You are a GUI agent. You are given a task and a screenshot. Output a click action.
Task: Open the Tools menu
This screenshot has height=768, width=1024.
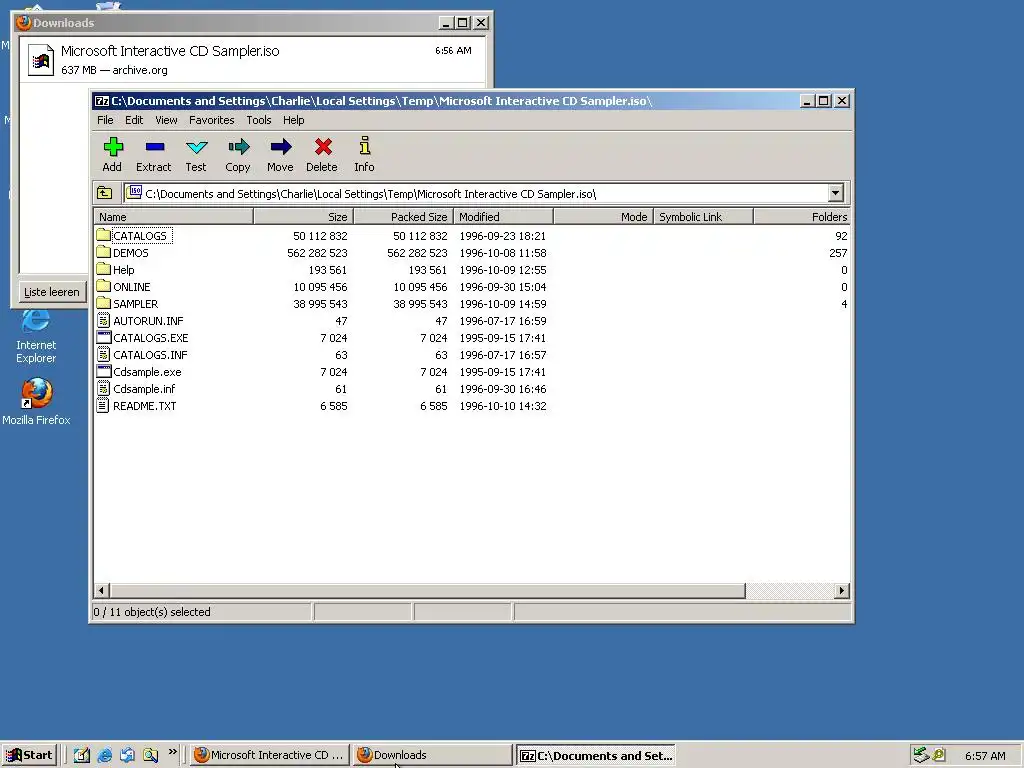(x=259, y=120)
